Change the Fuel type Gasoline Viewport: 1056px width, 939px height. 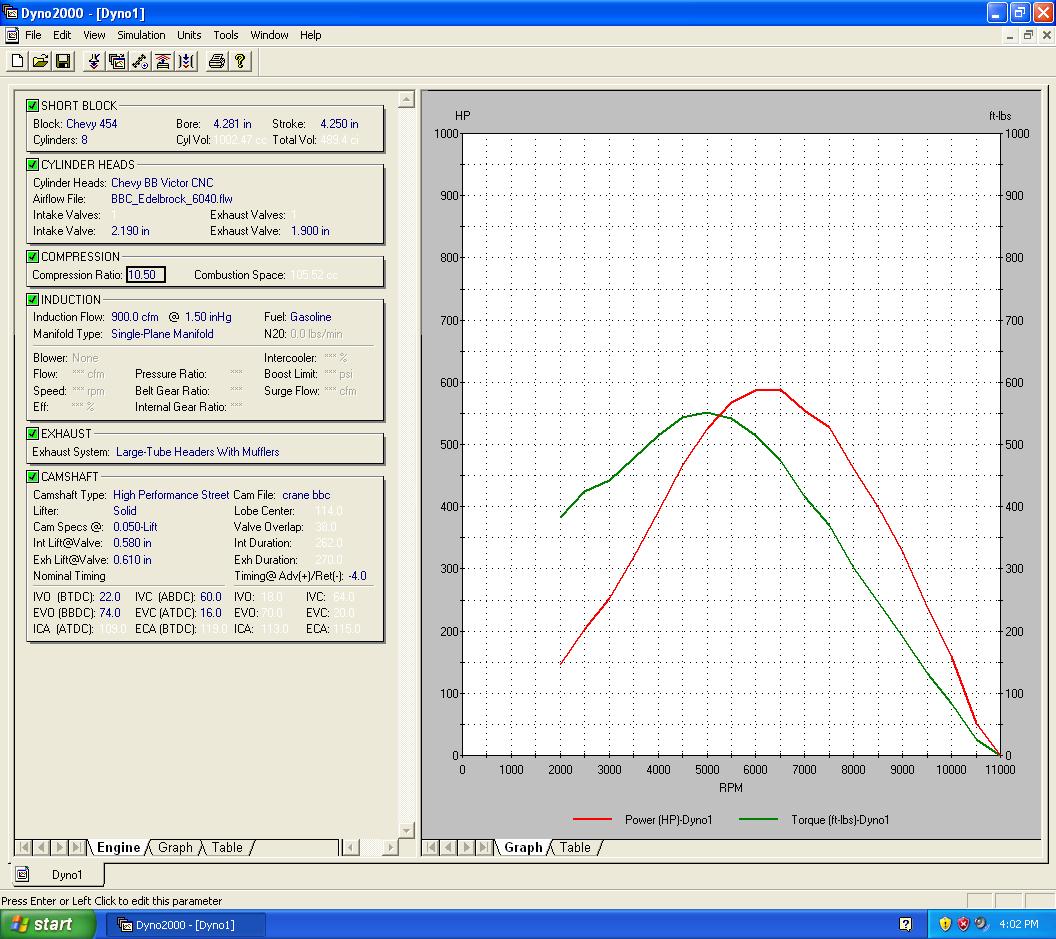tap(310, 317)
